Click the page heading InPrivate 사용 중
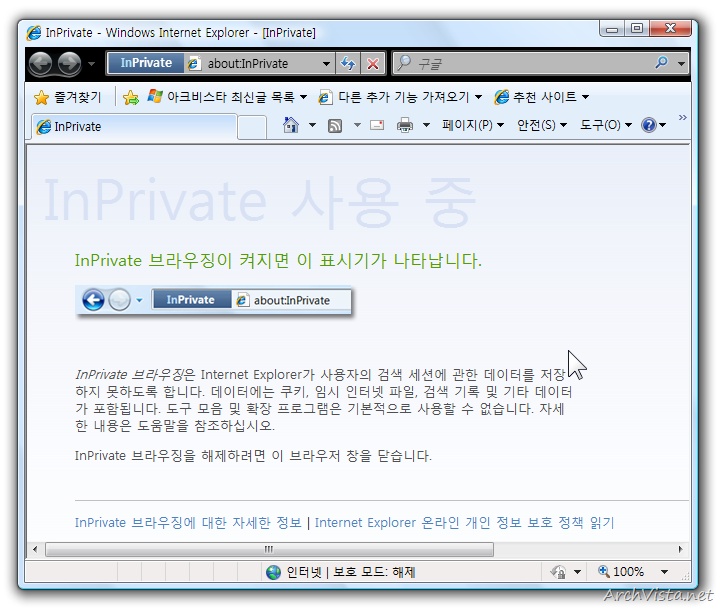721x611 pixels. pyautogui.click(x=260, y=201)
